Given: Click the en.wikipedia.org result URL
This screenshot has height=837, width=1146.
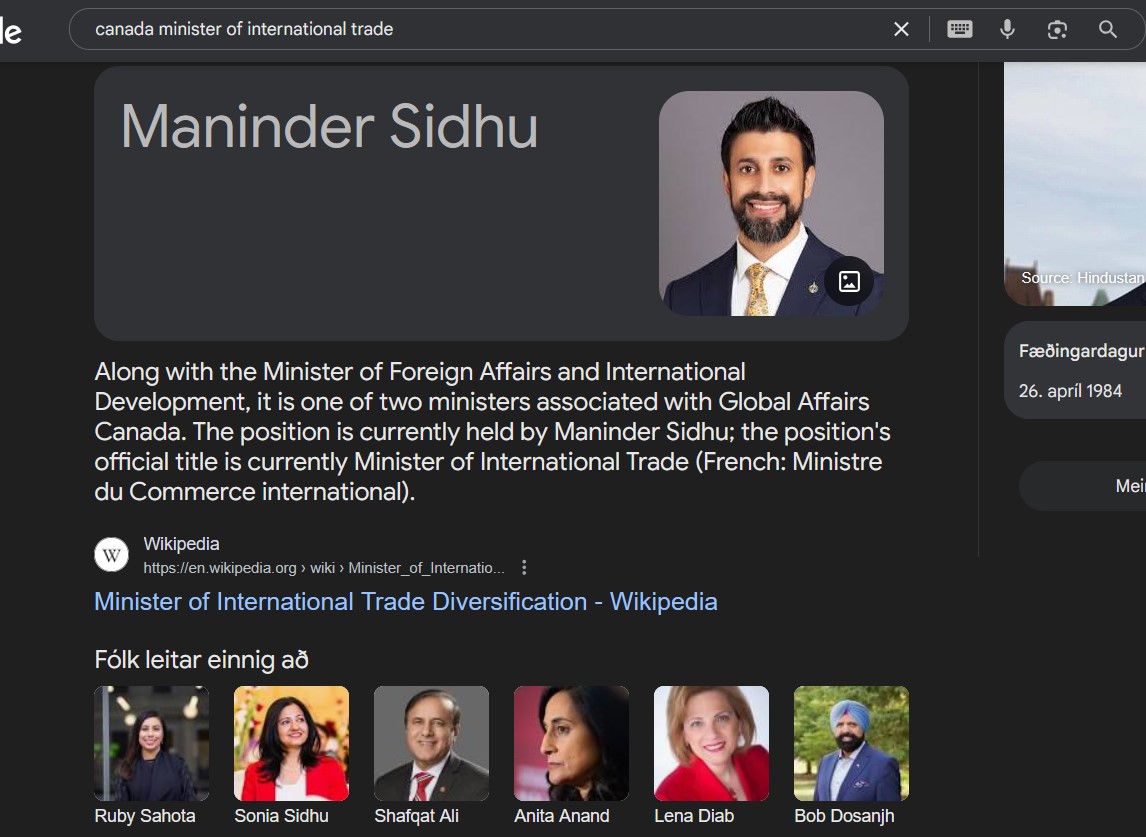Looking at the screenshot, I should coord(324,568).
